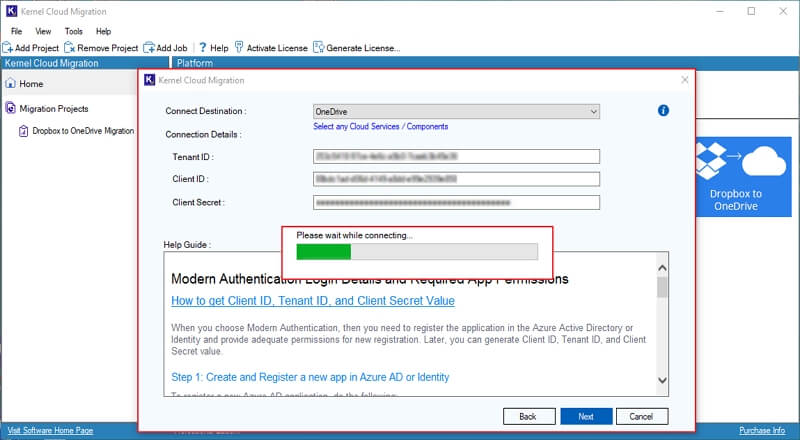
Task: Click the Add Job toolbar icon
Action: click(x=149, y=48)
